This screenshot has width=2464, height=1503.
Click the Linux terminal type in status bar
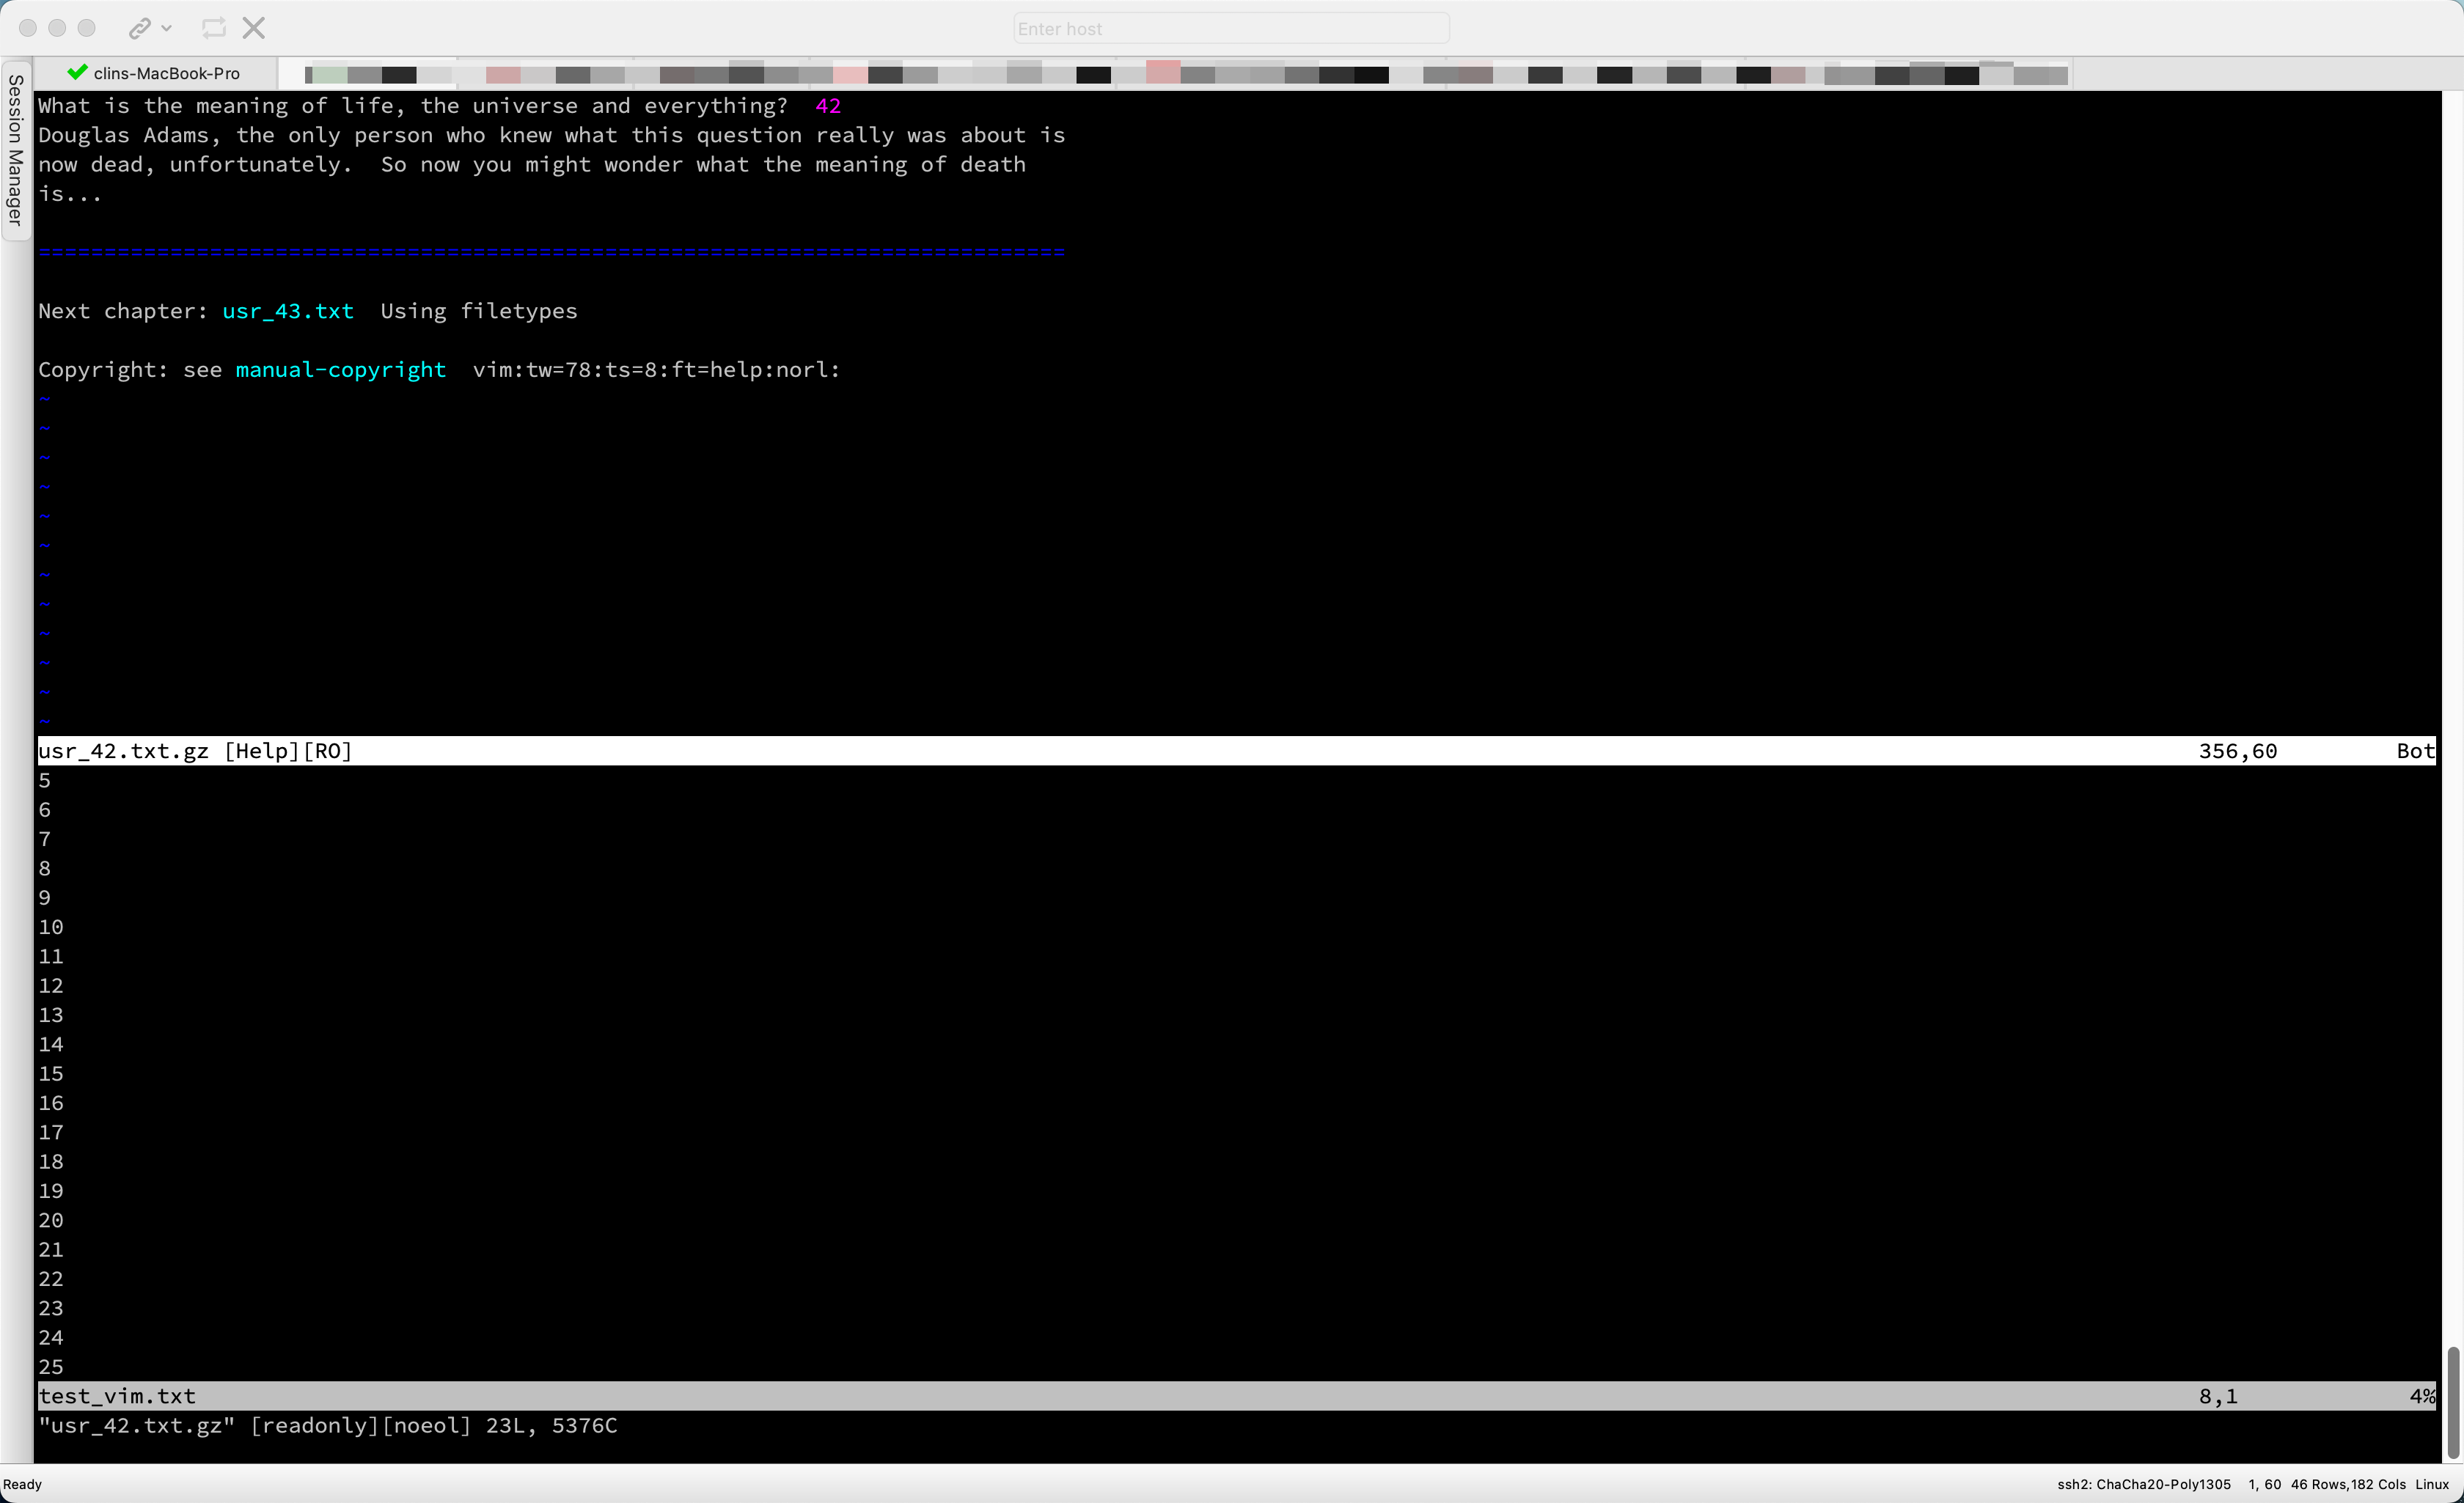tap(2432, 1484)
